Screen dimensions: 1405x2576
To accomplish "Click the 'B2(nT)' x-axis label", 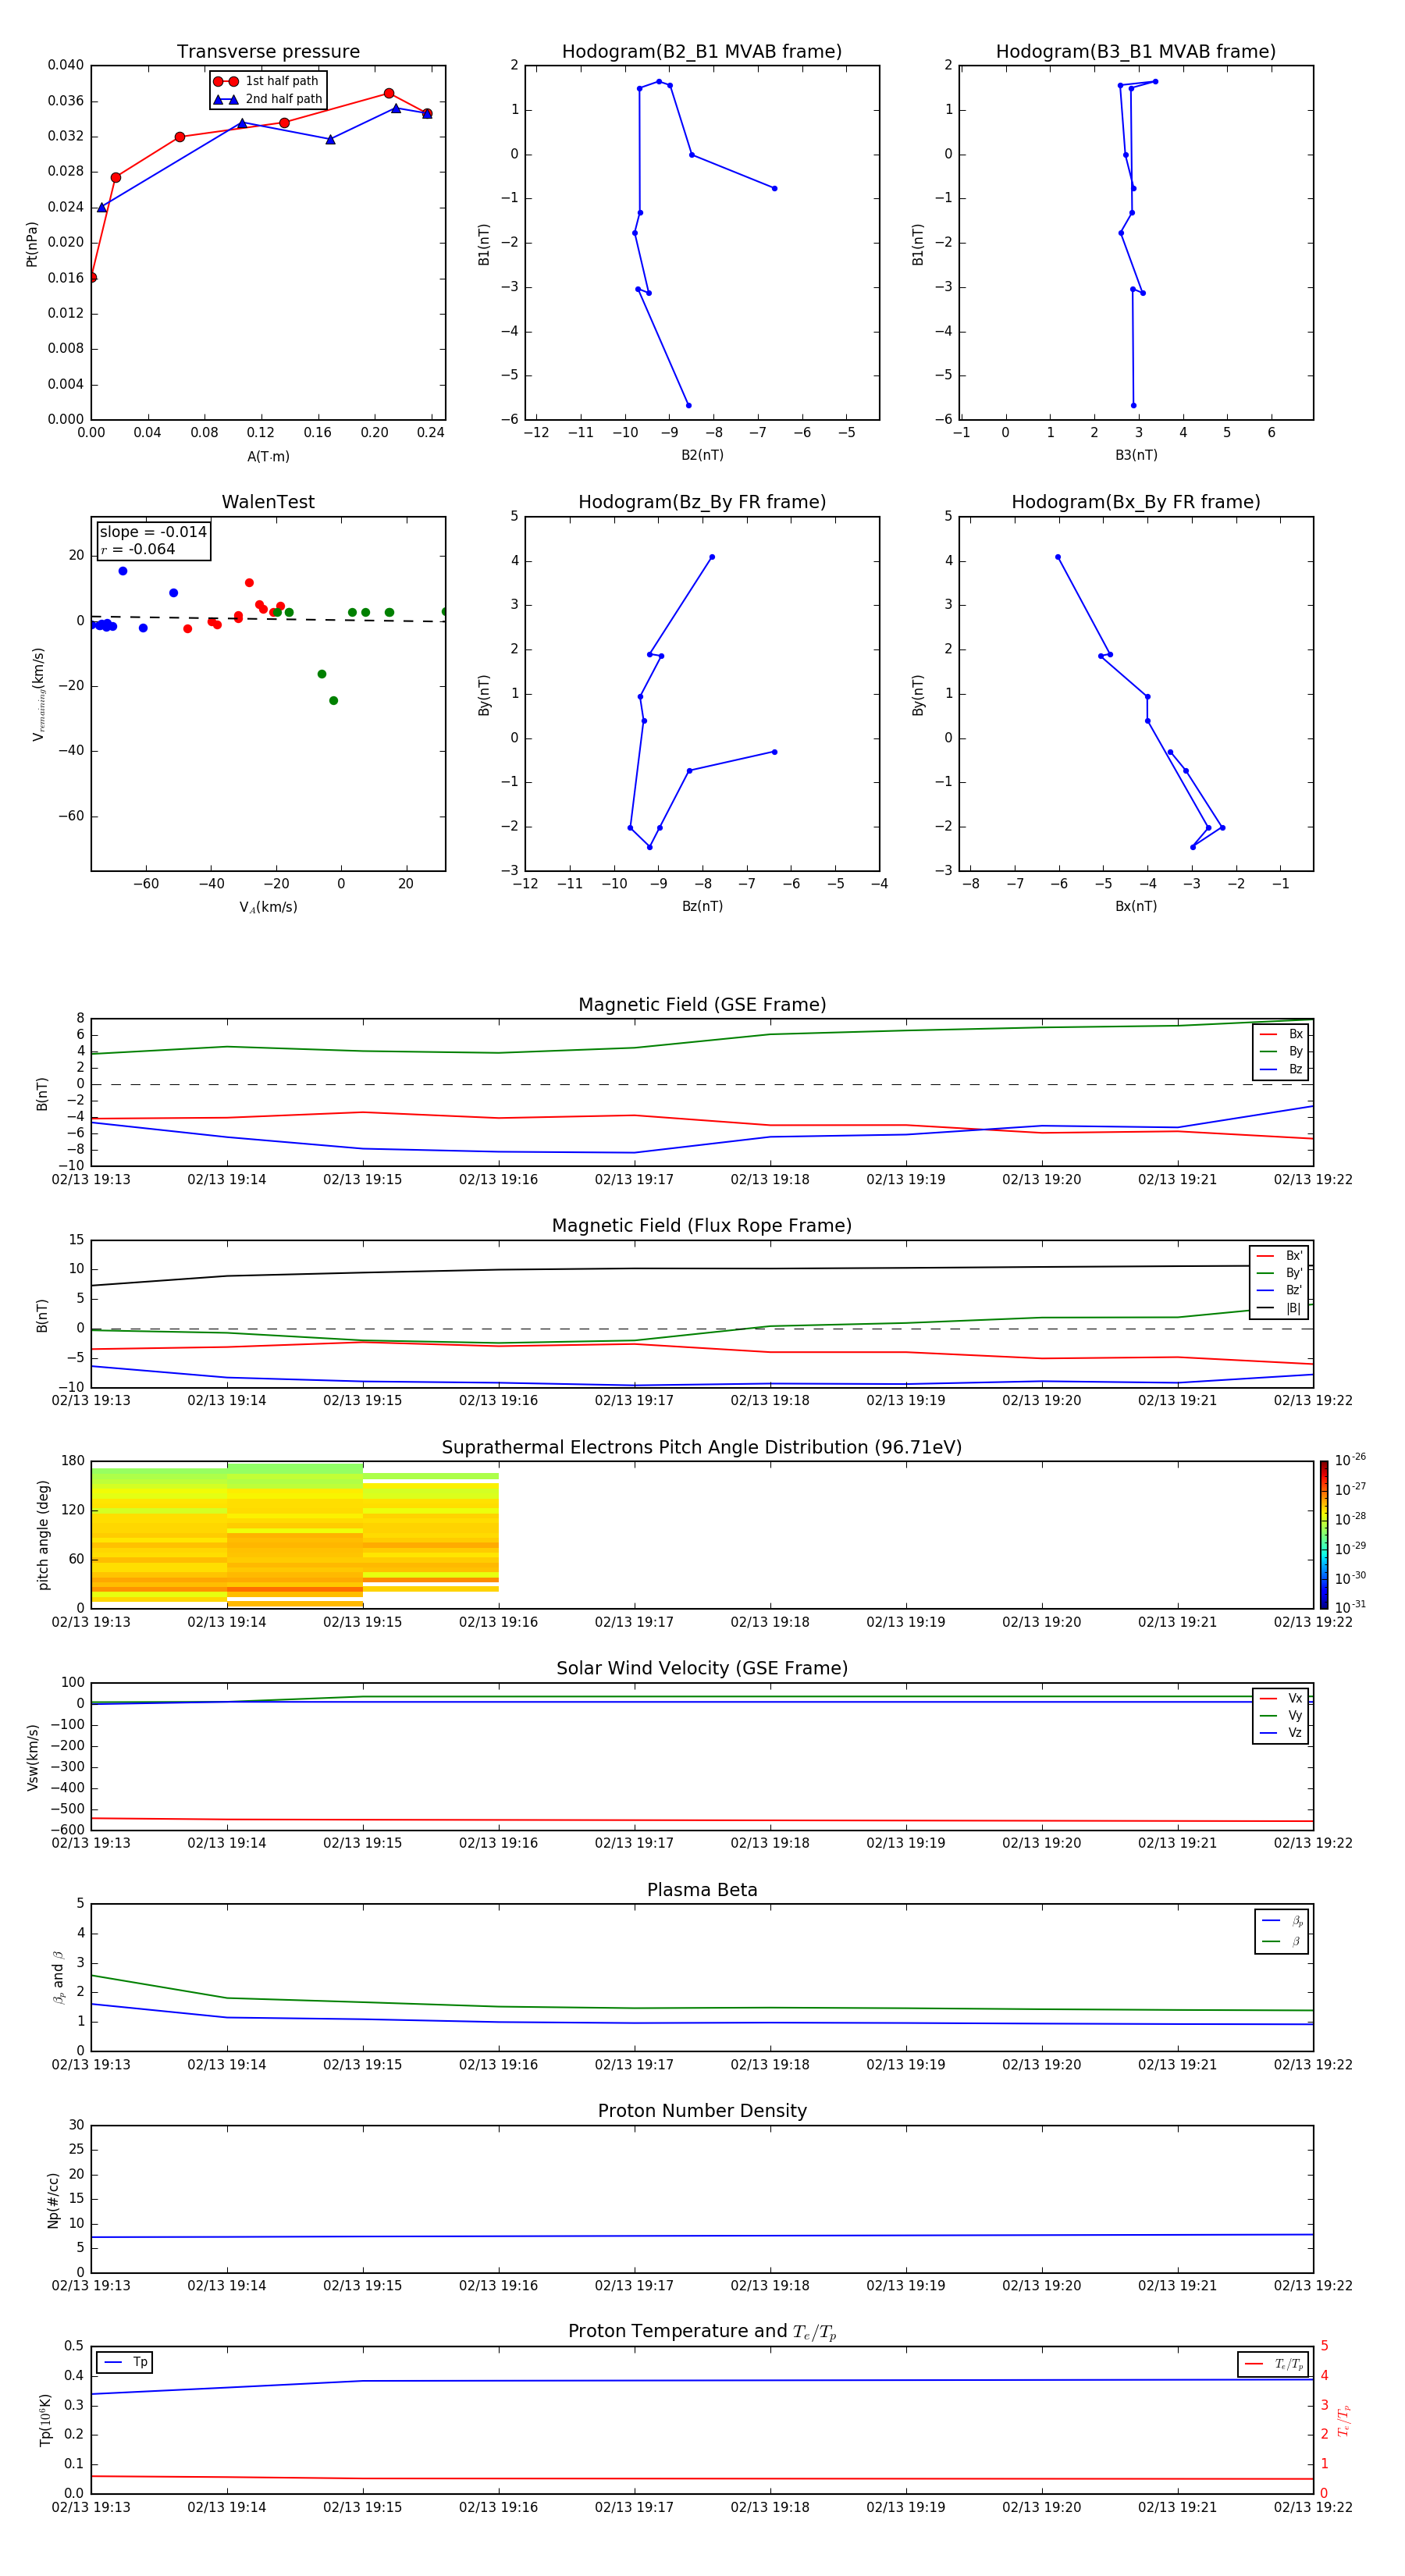I will (x=702, y=455).
